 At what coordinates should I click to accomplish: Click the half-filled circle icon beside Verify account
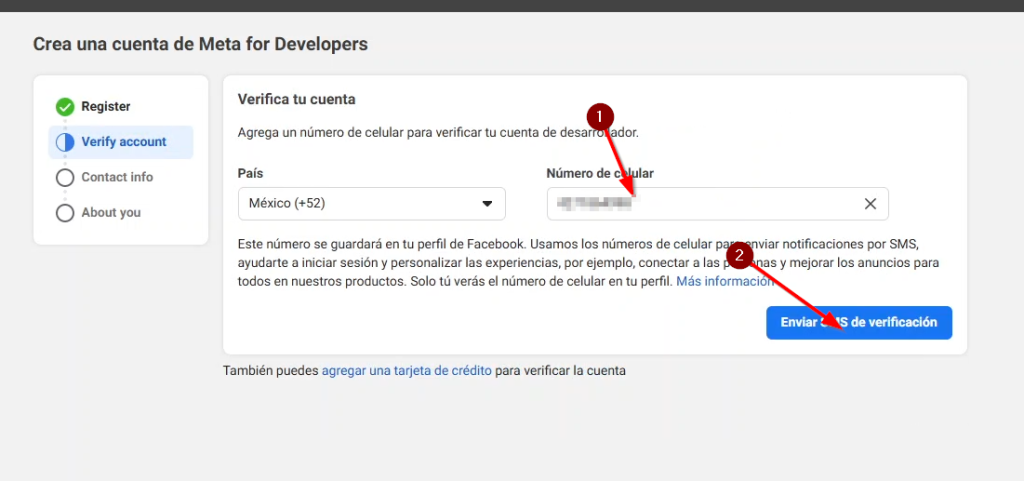point(65,142)
